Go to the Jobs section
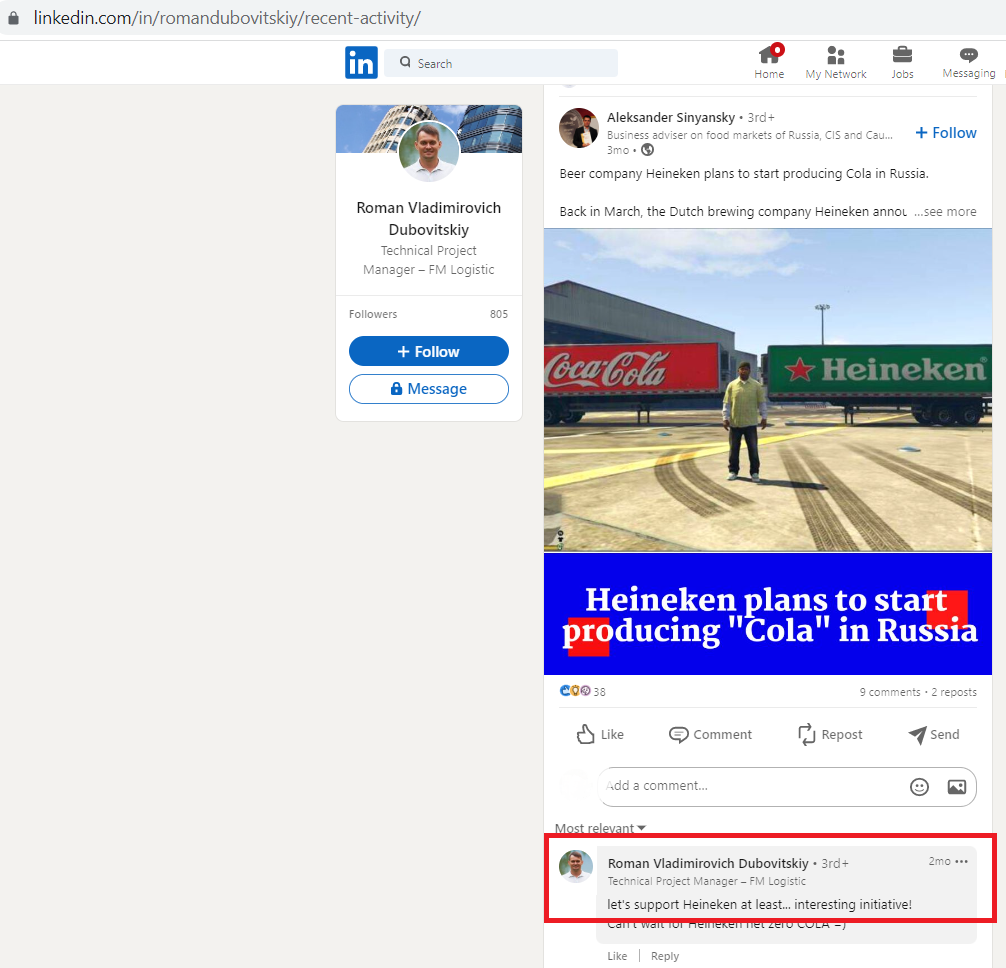 coord(902,63)
